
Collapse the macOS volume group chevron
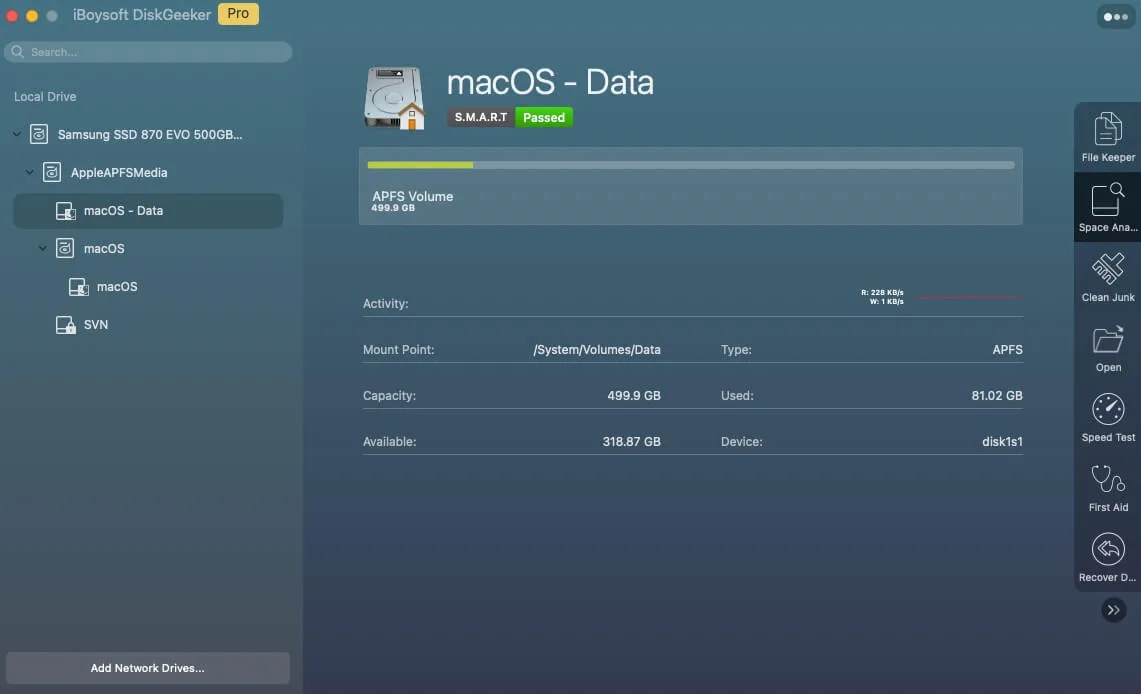(x=43, y=248)
